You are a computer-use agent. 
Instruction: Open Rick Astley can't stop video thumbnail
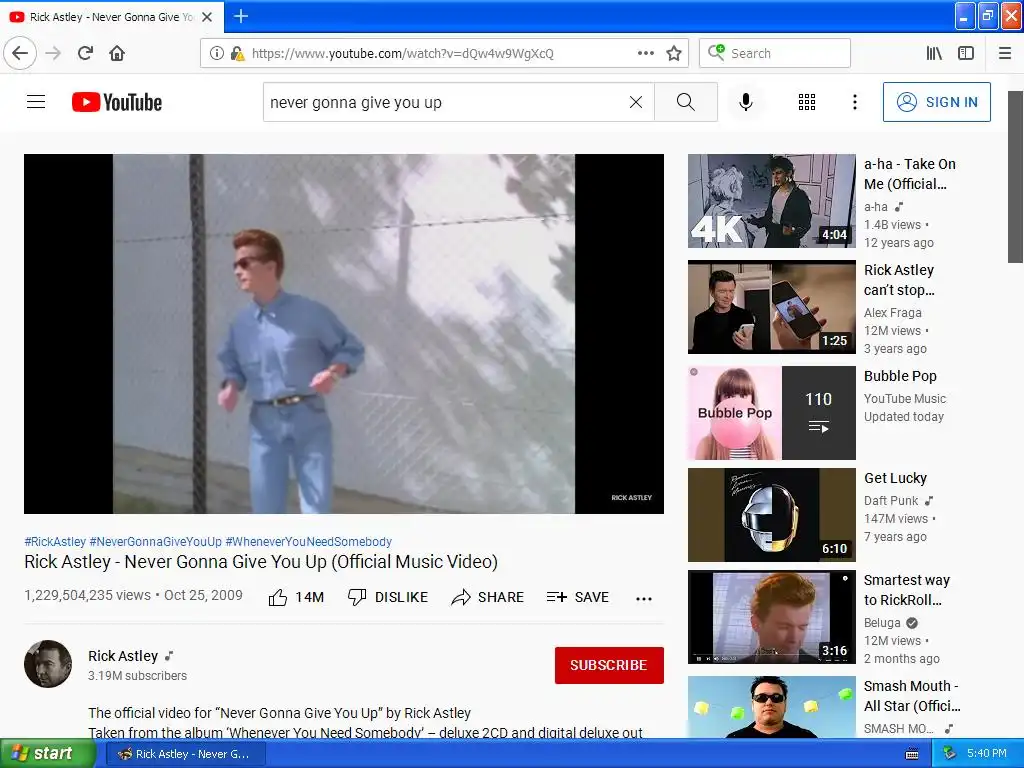[771, 307]
